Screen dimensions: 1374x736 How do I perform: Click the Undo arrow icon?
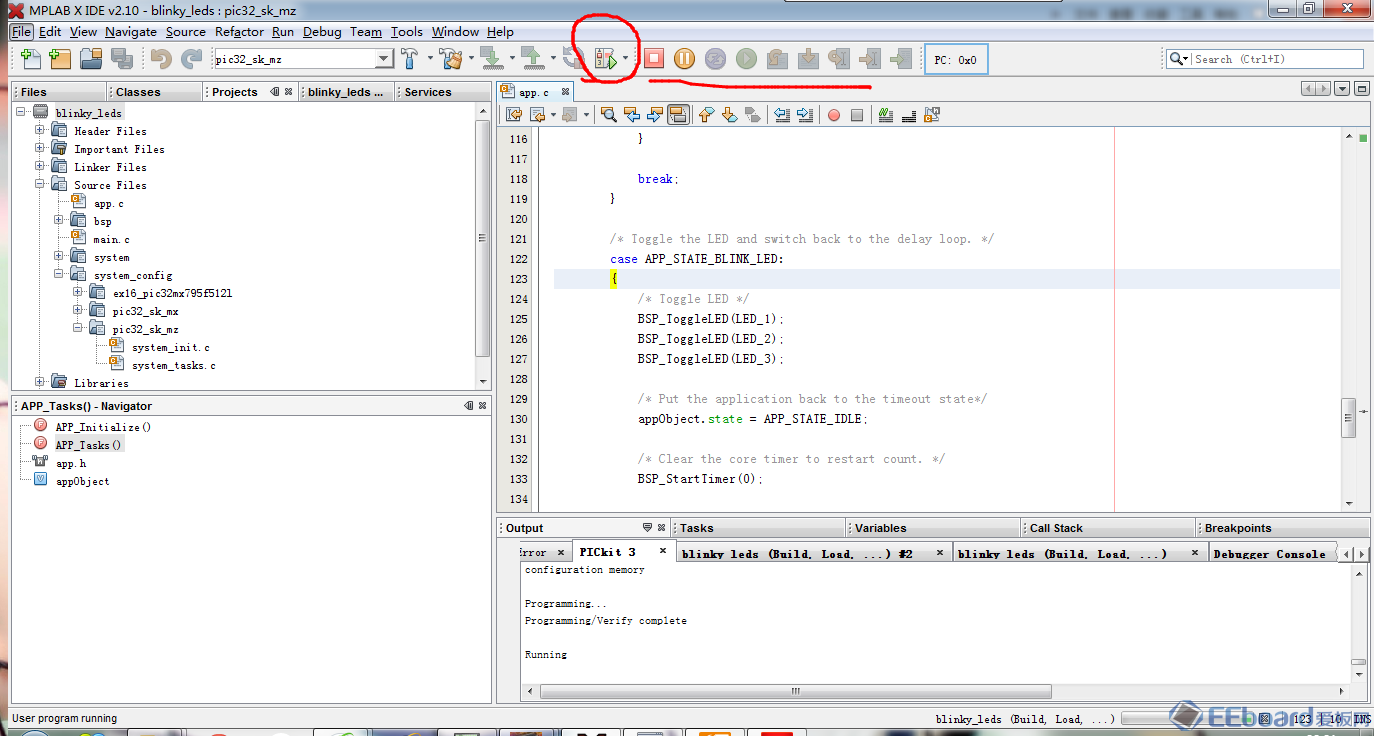(x=161, y=59)
